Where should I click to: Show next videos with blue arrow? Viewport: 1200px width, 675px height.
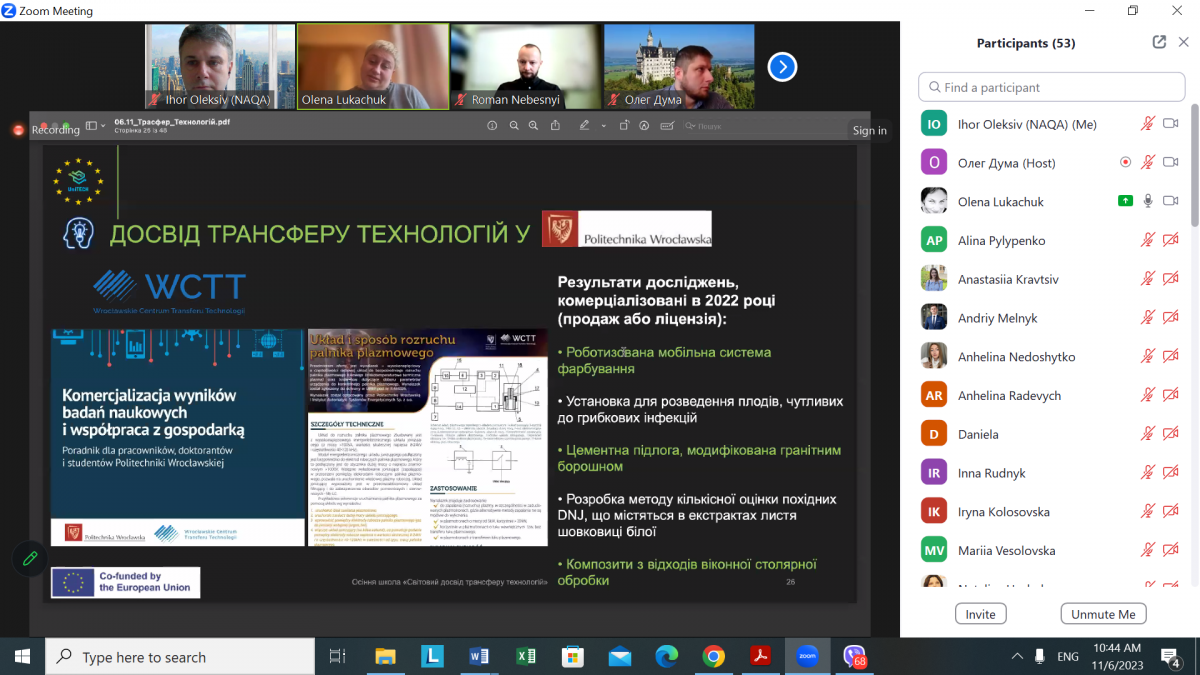pos(782,67)
